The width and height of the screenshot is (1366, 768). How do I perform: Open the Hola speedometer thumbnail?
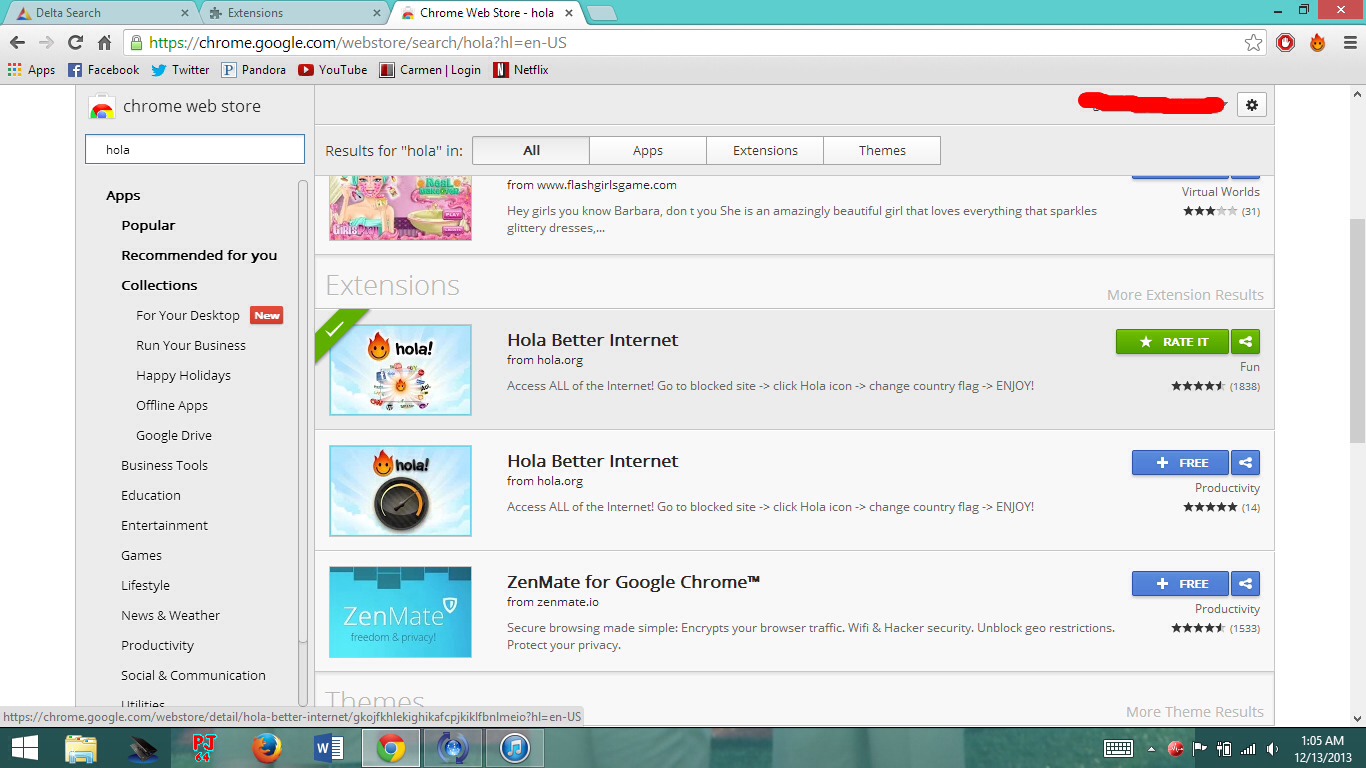[x=400, y=490]
